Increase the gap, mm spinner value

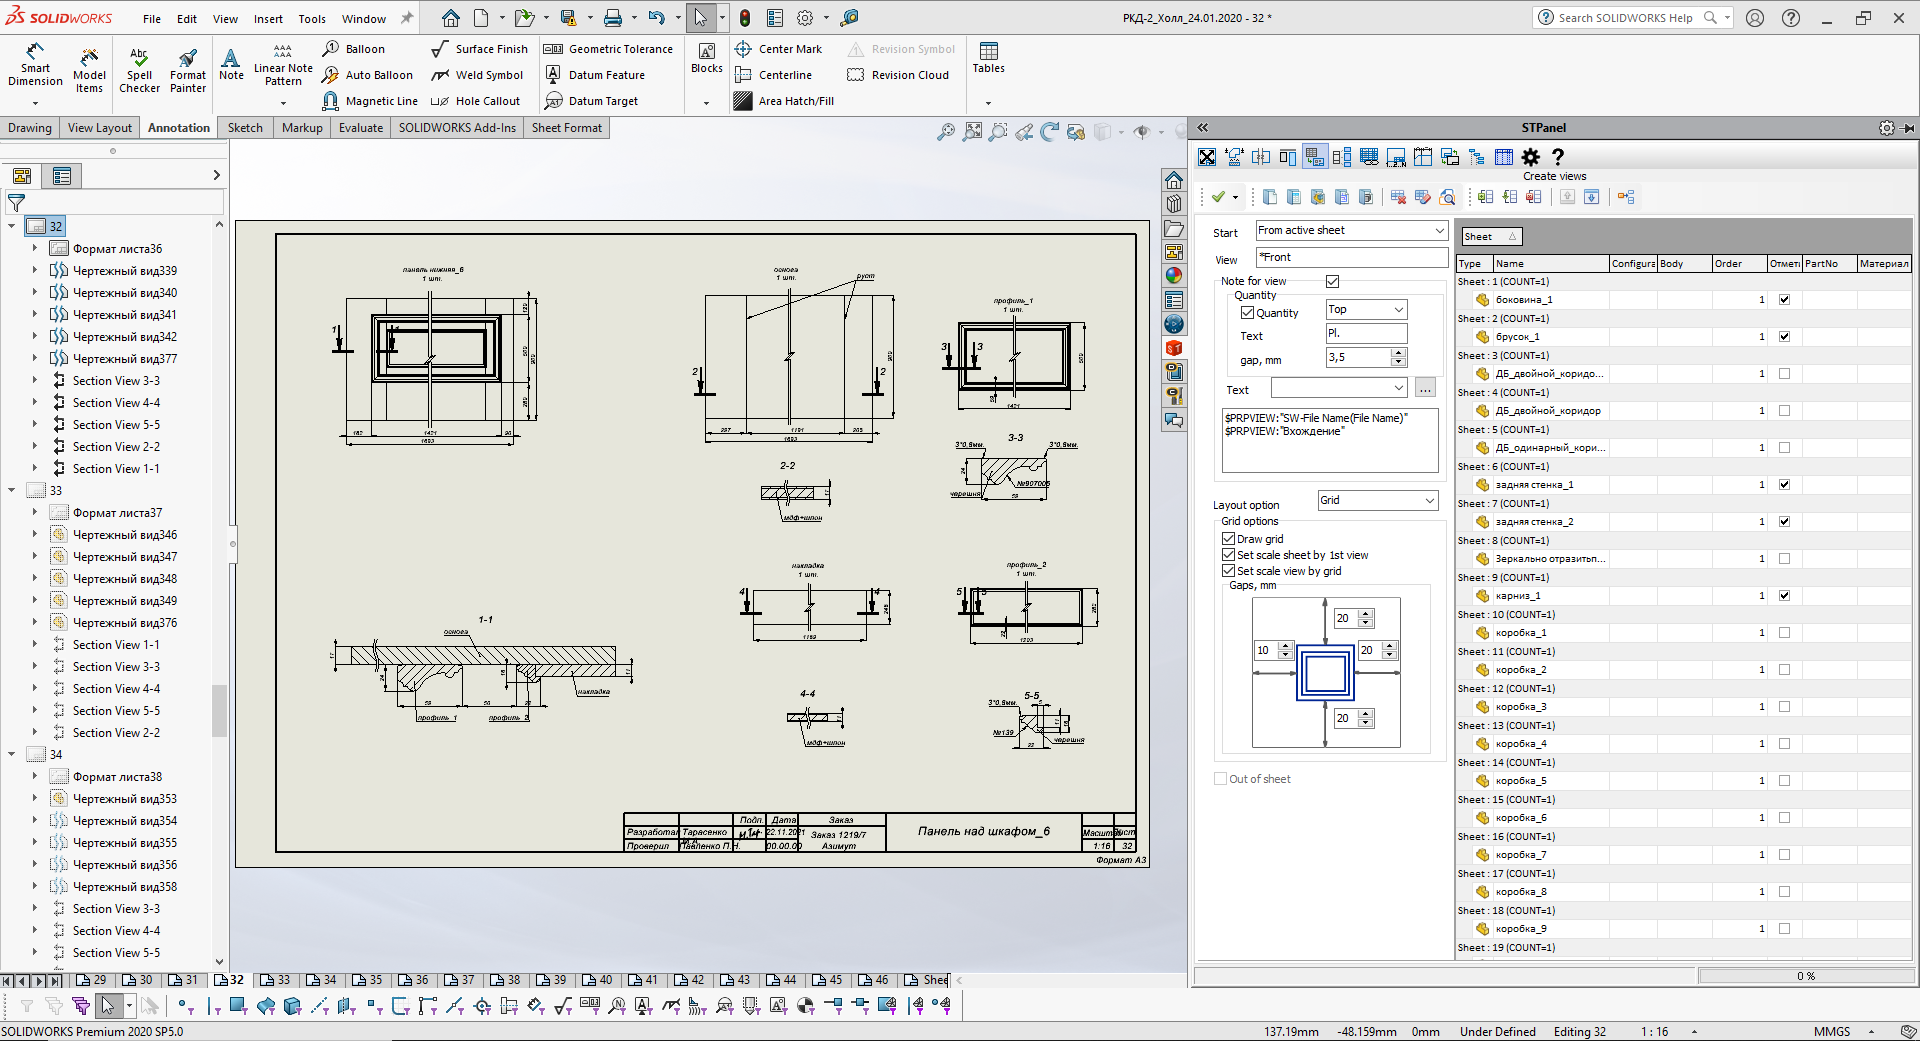pos(1399,353)
